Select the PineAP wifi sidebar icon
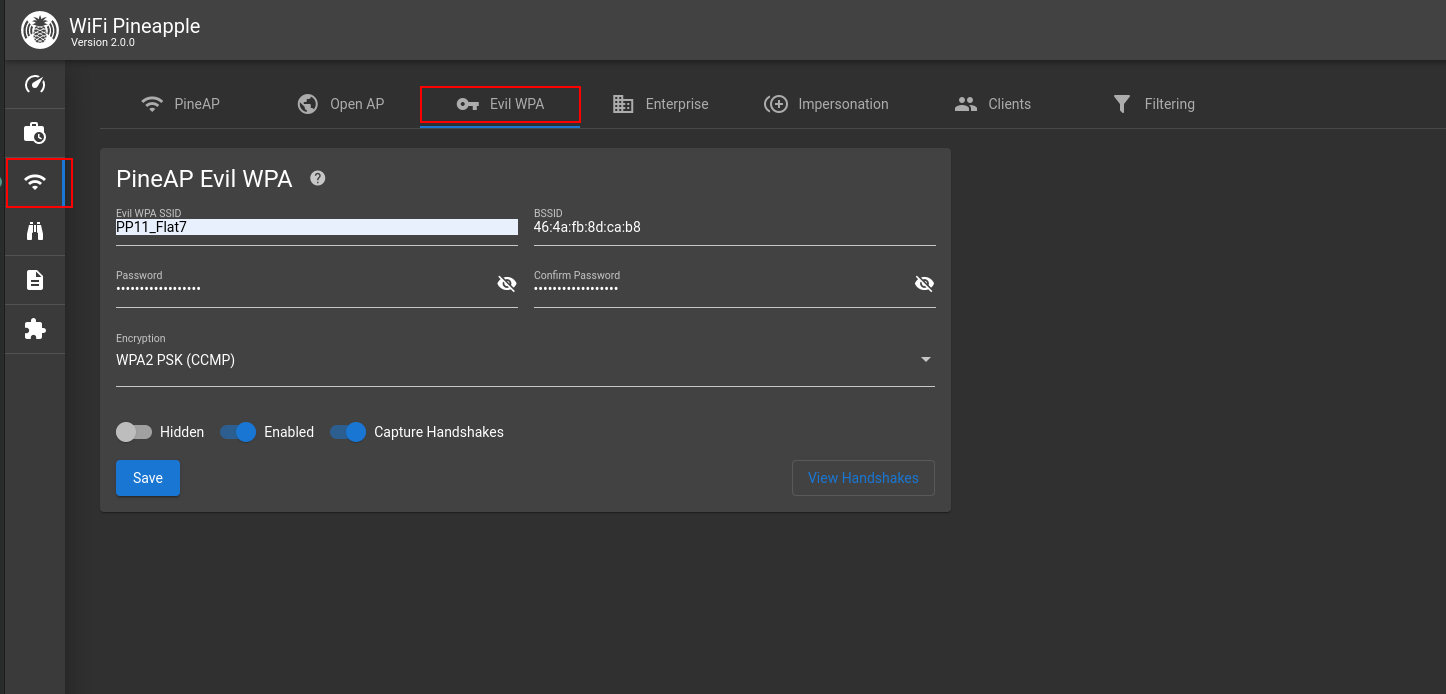Viewport: 1446px width, 694px height. coord(35,182)
